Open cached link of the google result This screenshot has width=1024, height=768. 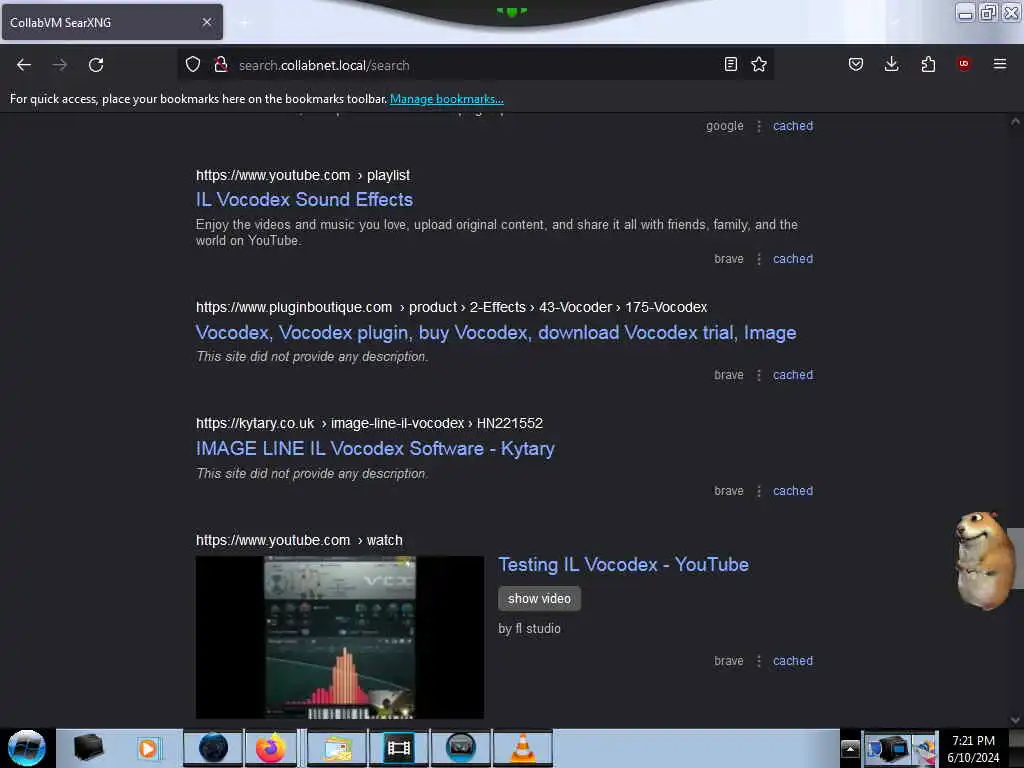[x=793, y=125]
